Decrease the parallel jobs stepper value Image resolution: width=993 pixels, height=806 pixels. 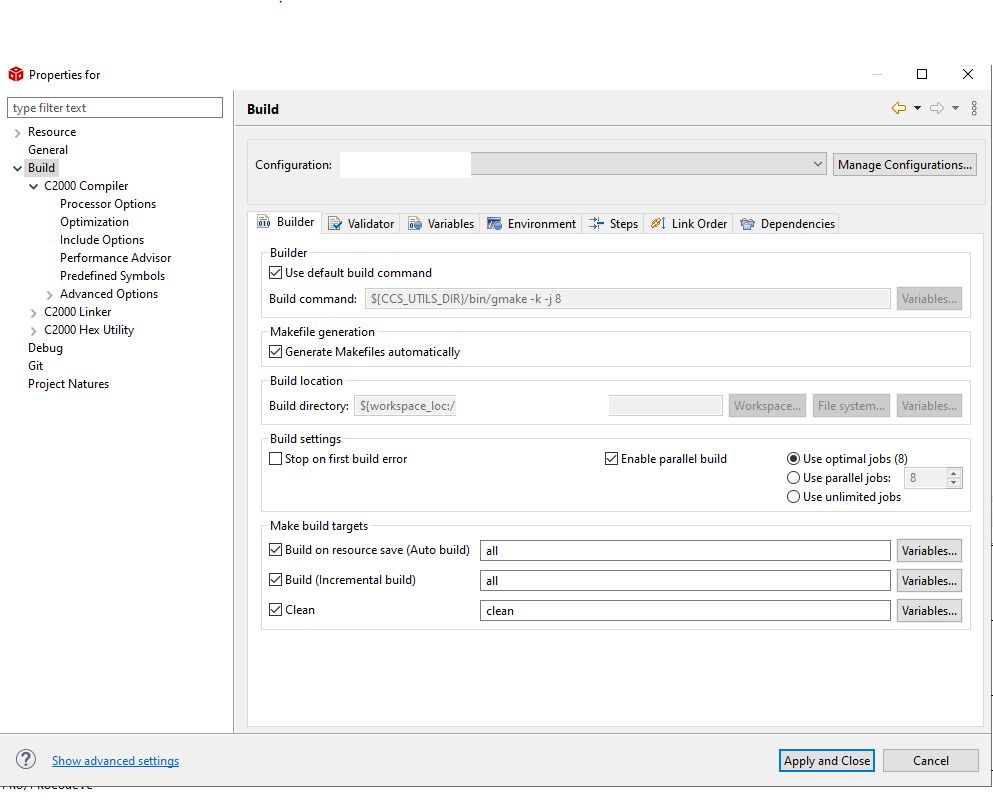pyautogui.click(x=954, y=482)
